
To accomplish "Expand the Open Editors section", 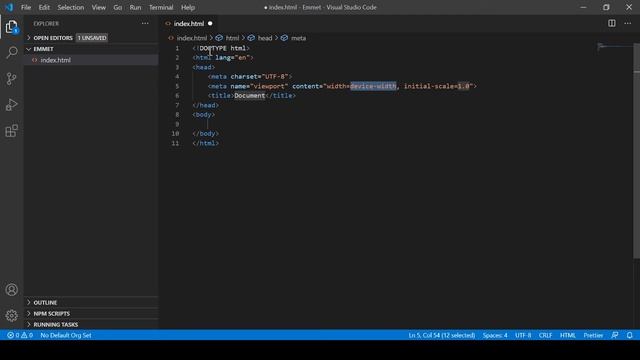I will tap(91, 38).
